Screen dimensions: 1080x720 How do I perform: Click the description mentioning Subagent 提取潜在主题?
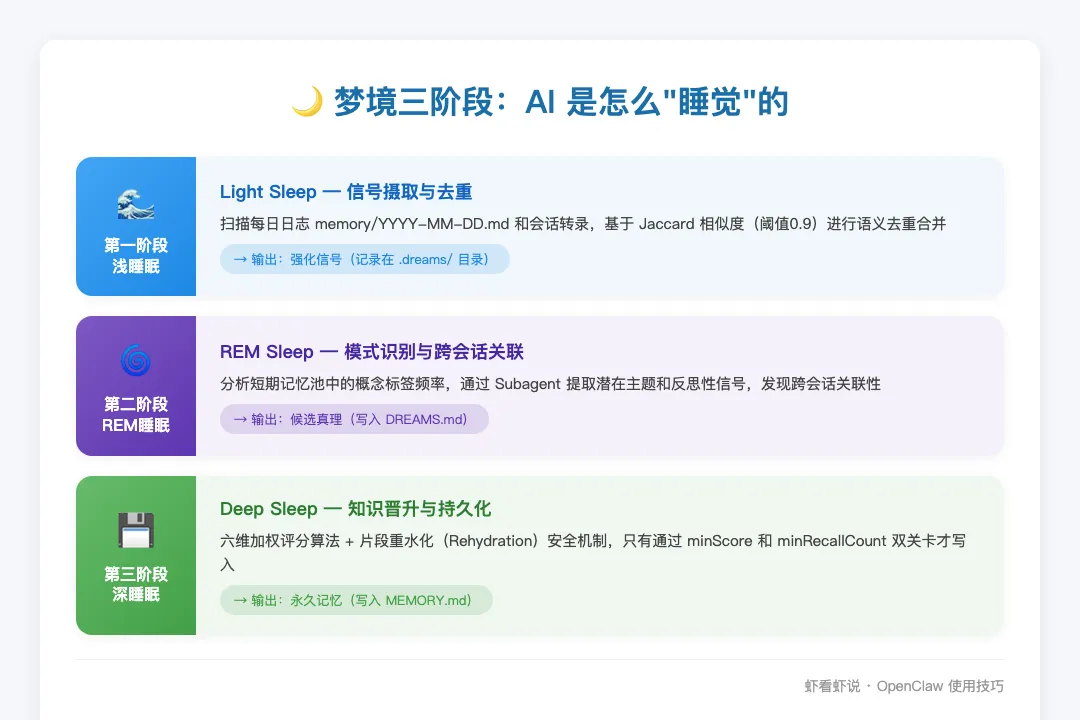tap(550, 384)
